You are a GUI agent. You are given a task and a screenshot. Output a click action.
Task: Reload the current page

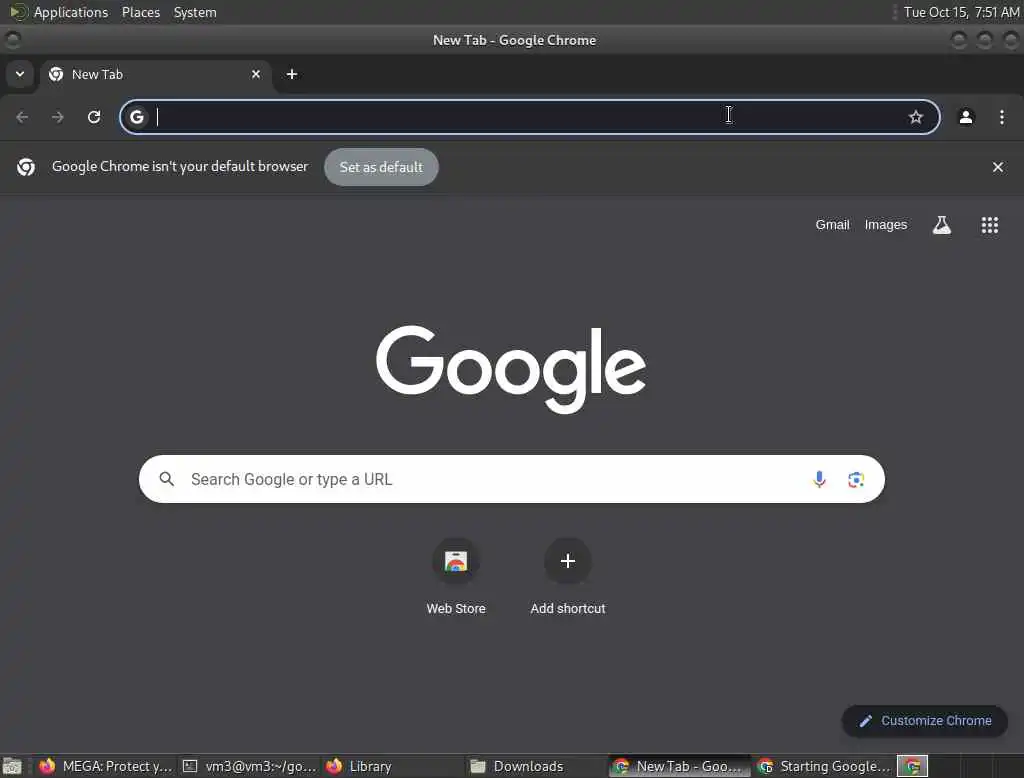click(x=94, y=117)
